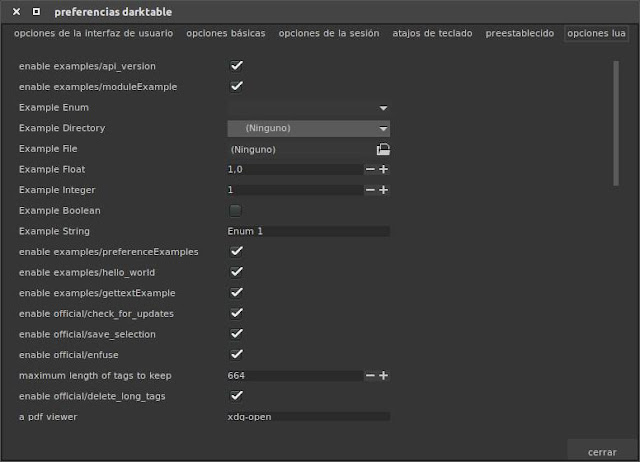The height and width of the screenshot is (462, 640).
Task: Increase Example Float with plus icon
Action: point(383,169)
